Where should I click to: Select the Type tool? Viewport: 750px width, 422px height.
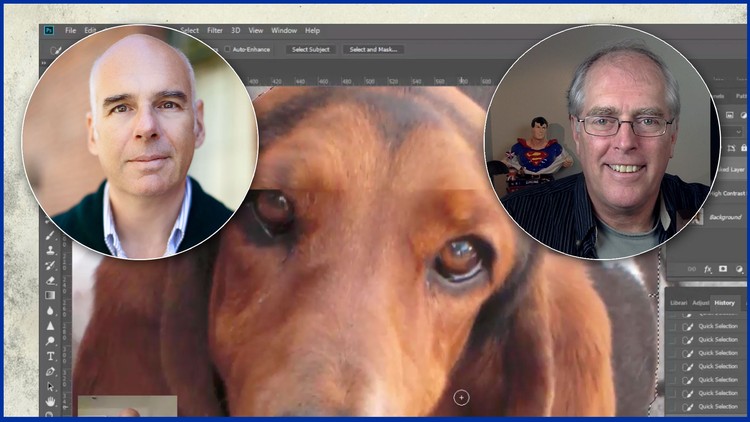[50, 356]
